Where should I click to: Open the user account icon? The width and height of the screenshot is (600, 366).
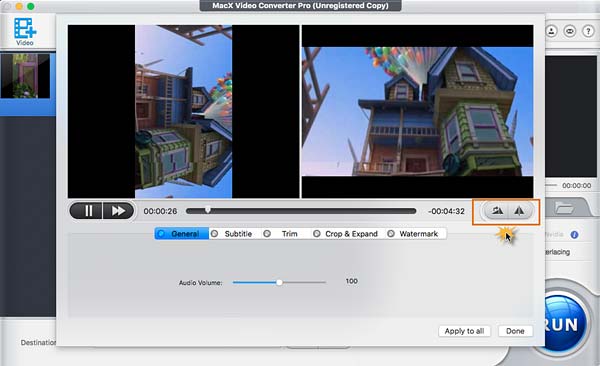point(551,31)
